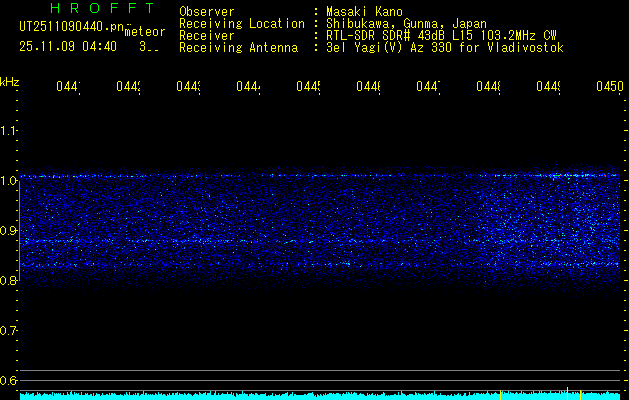Image resolution: width=629 pixels, height=400 pixels.
Task: Click the 1.1 kHz axis tick label
Action: point(9,131)
